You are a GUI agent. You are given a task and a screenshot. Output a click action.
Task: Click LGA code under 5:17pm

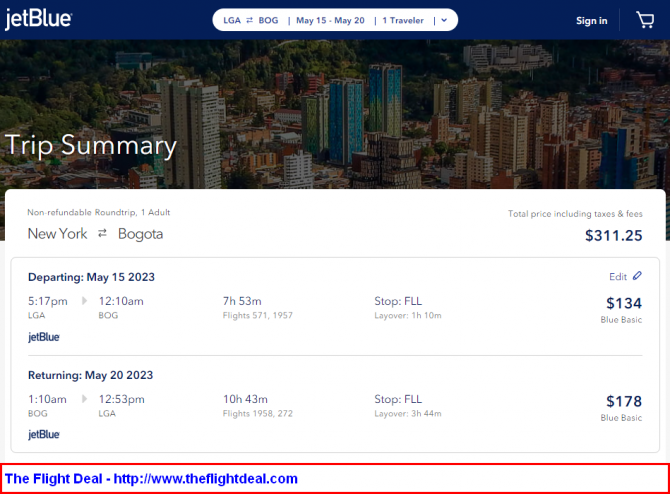tap(36, 315)
